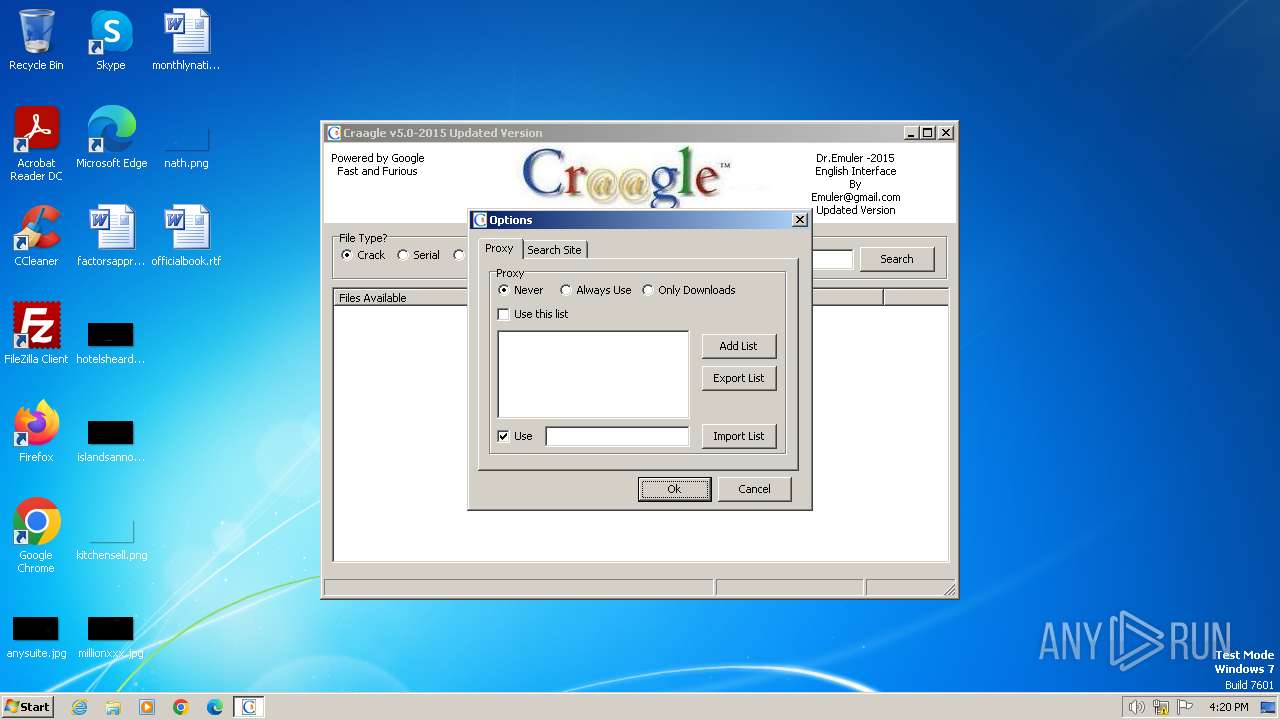Click the Action Center flag tray icon
Viewport: 1280px width, 720px height.
point(1185,707)
